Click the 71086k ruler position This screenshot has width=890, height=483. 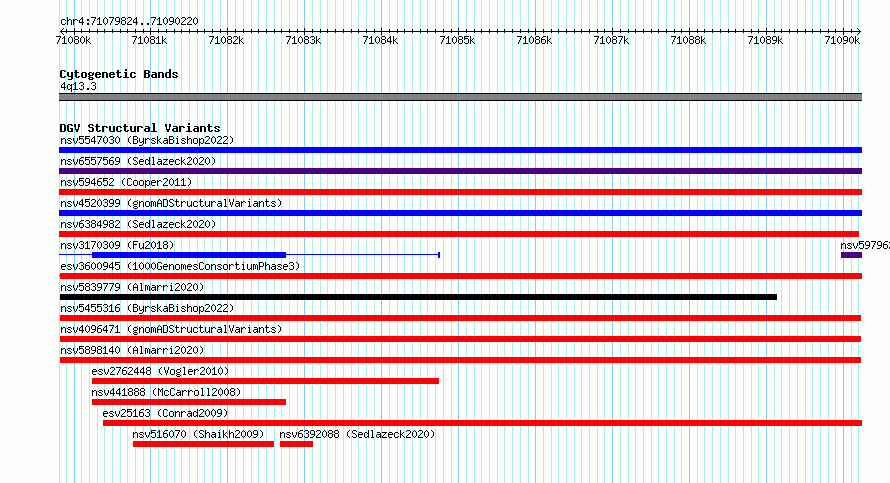(534, 40)
